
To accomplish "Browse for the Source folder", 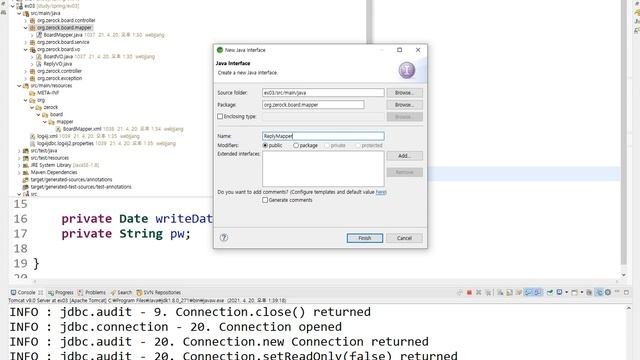I will click(404, 93).
